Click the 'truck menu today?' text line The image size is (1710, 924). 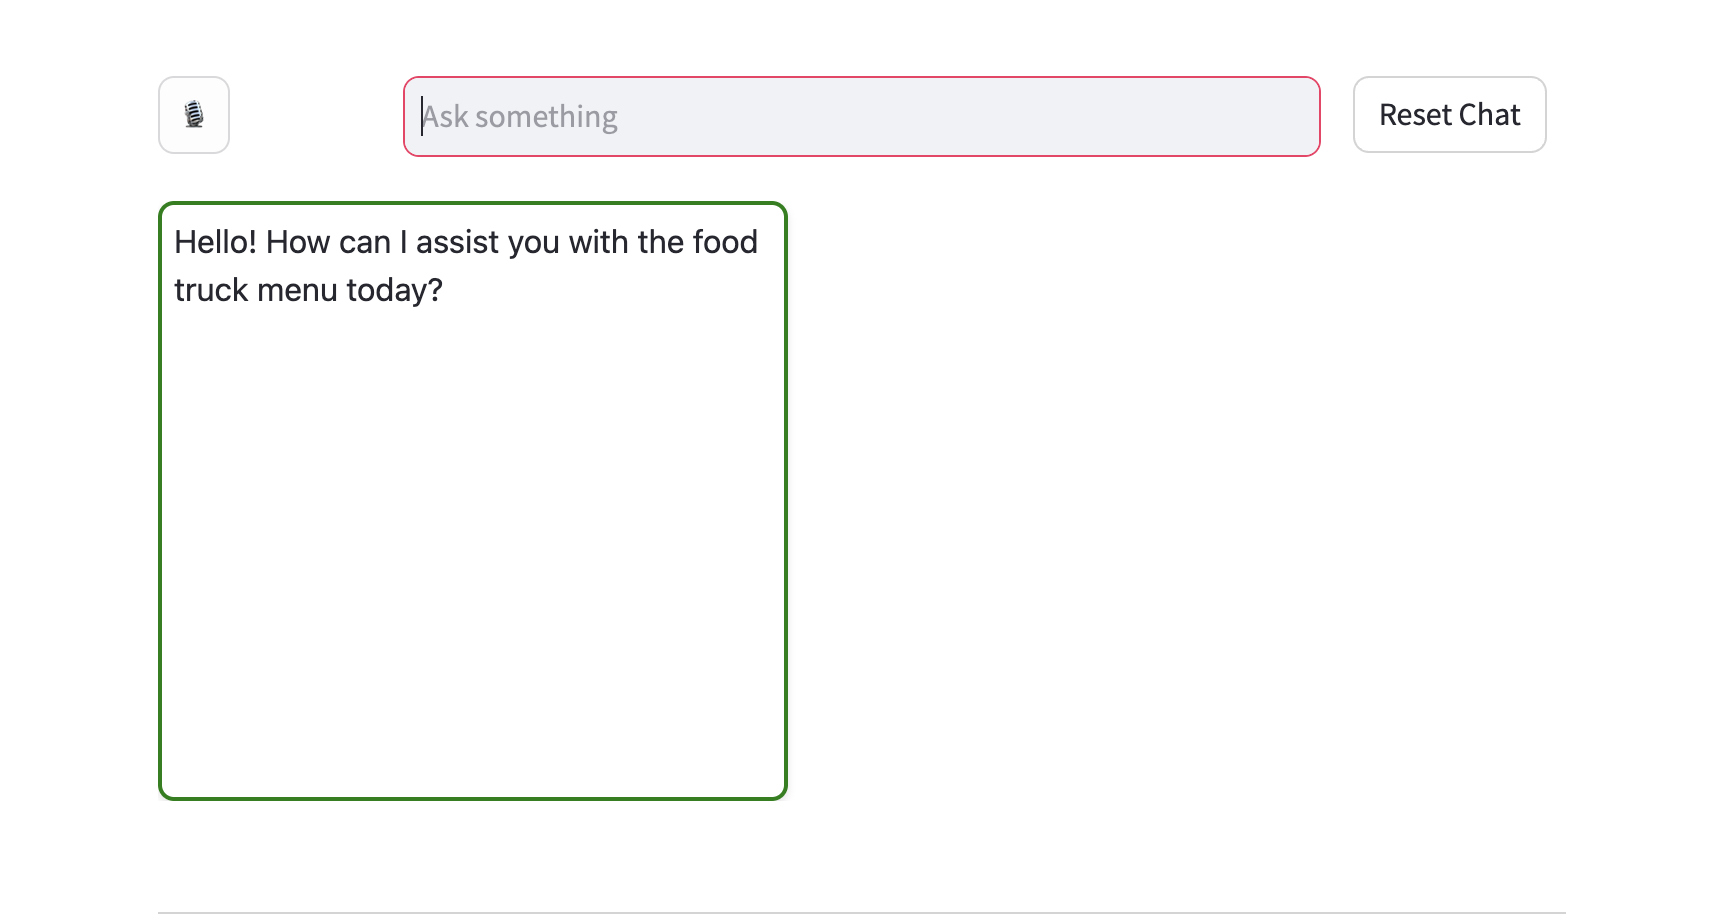[308, 291]
